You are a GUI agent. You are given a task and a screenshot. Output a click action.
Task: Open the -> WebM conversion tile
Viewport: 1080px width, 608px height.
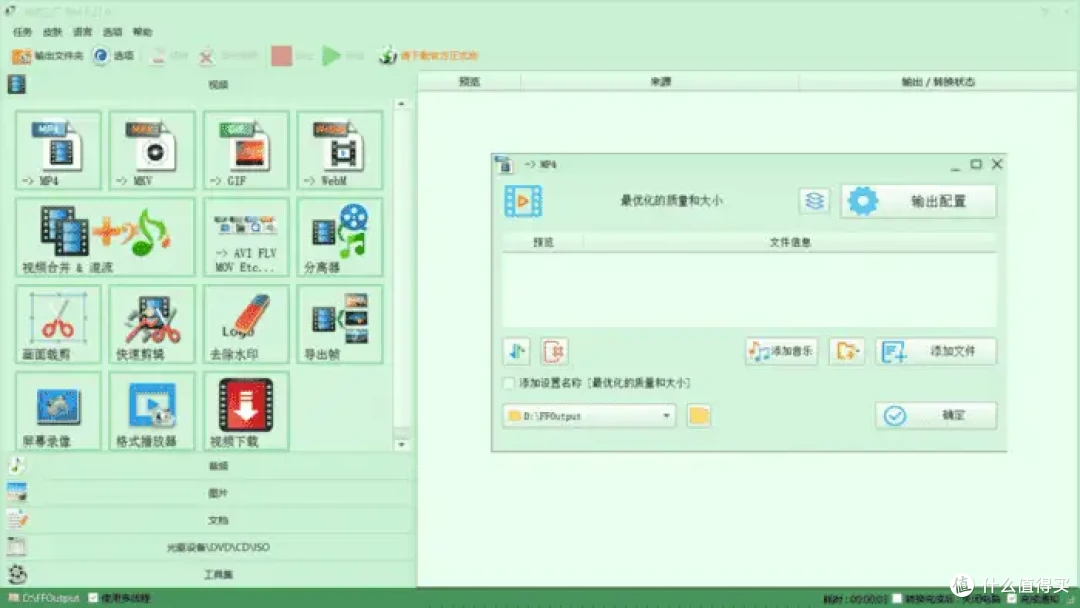click(340, 150)
